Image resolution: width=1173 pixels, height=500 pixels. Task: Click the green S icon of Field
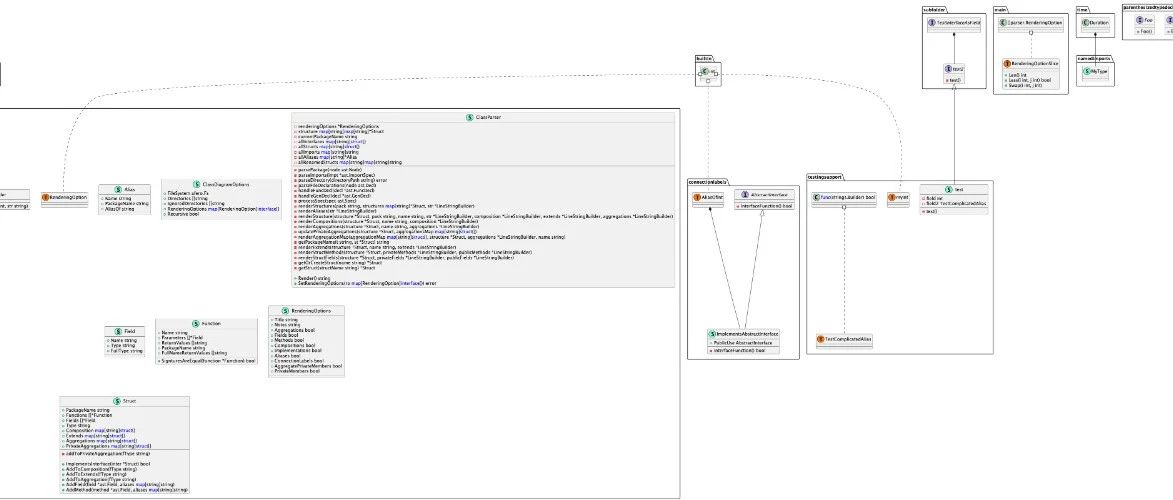(x=119, y=332)
